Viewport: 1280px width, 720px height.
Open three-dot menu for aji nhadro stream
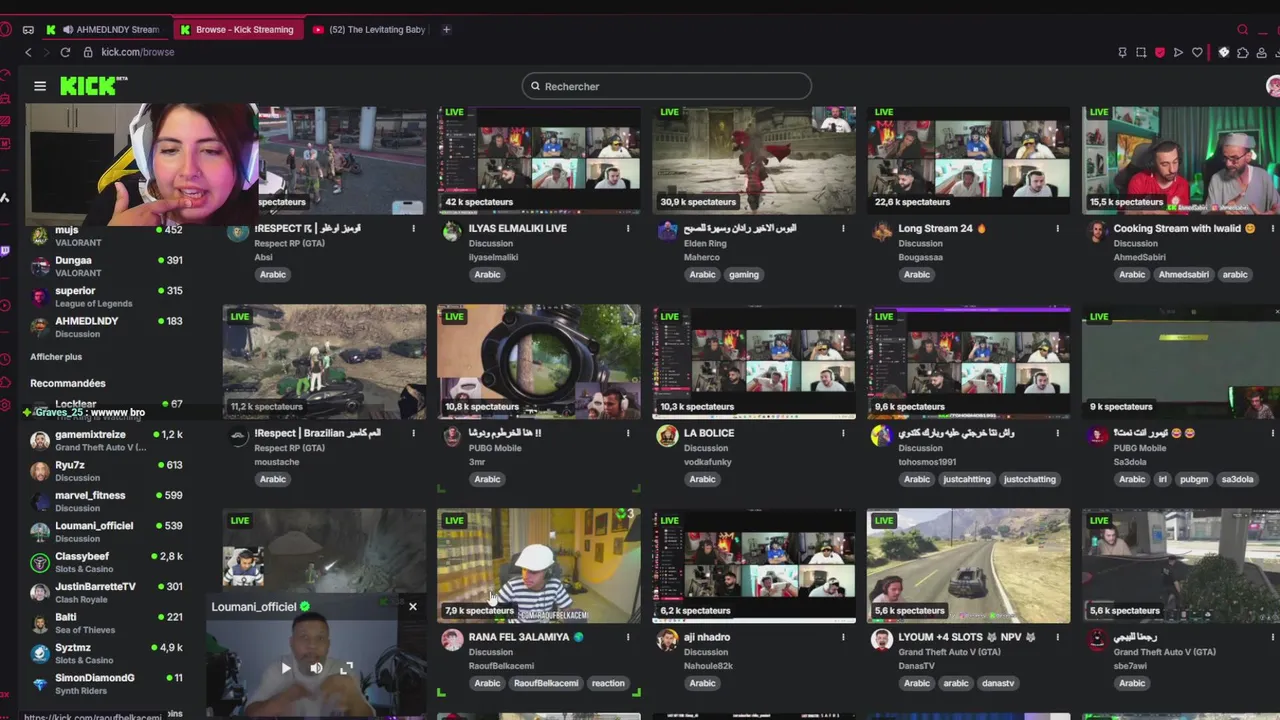pyautogui.click(x=843, y=637)
